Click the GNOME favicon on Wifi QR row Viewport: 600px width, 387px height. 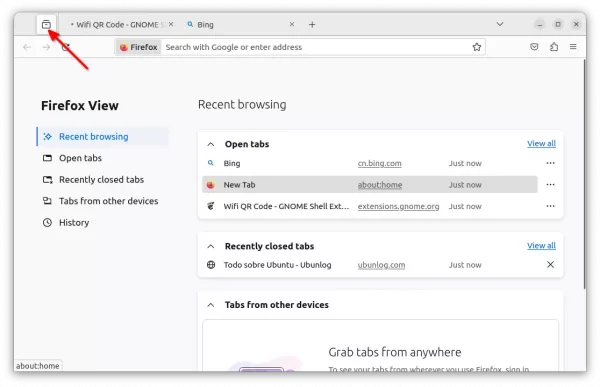[210, 206]
